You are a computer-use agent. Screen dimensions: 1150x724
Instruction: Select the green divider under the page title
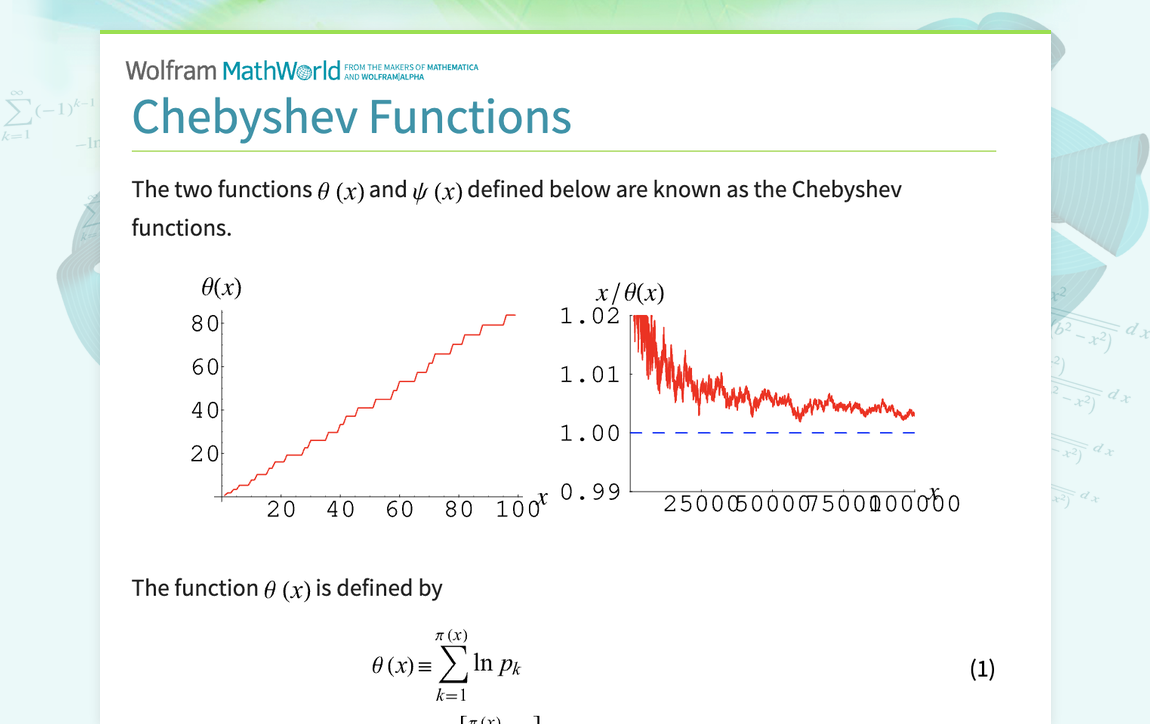(563, 149)
